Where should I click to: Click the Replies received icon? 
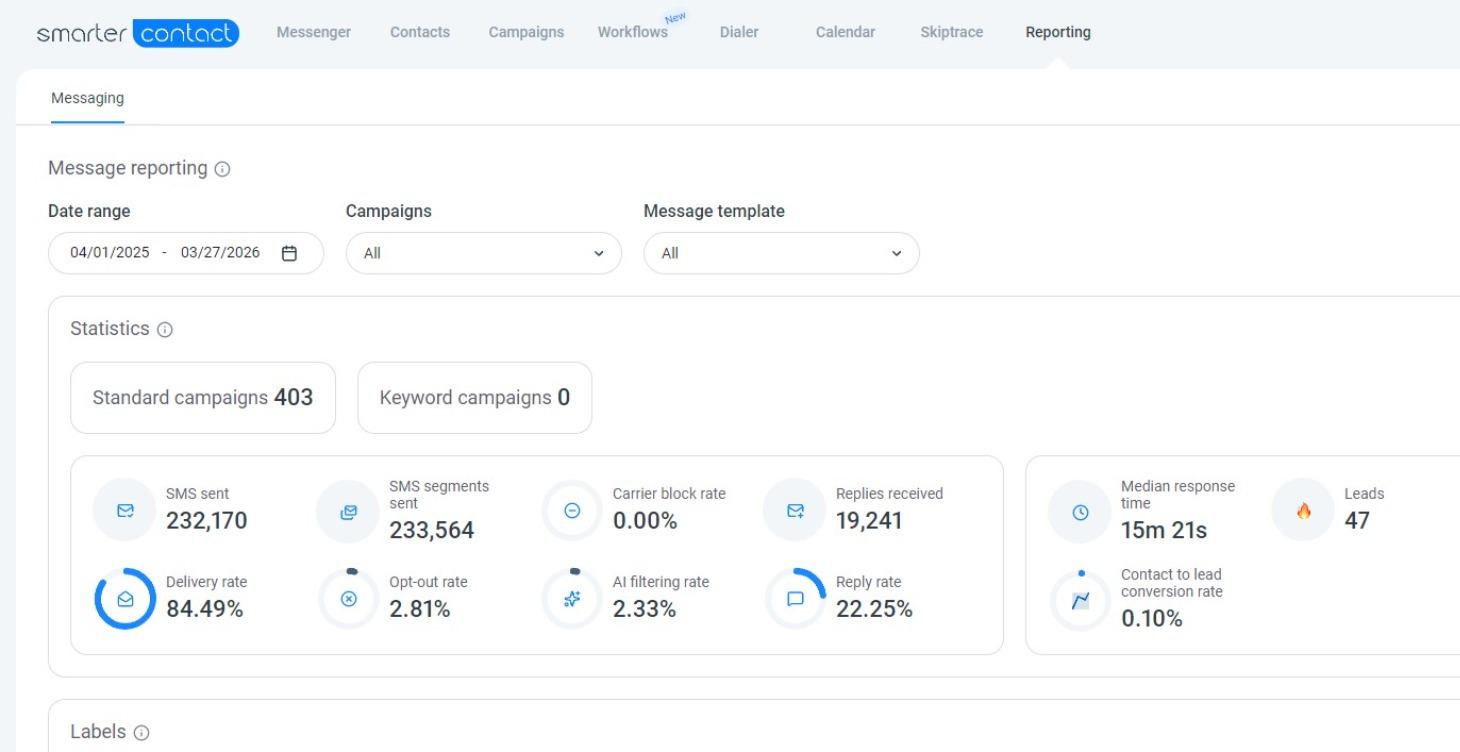pos(795,511)
